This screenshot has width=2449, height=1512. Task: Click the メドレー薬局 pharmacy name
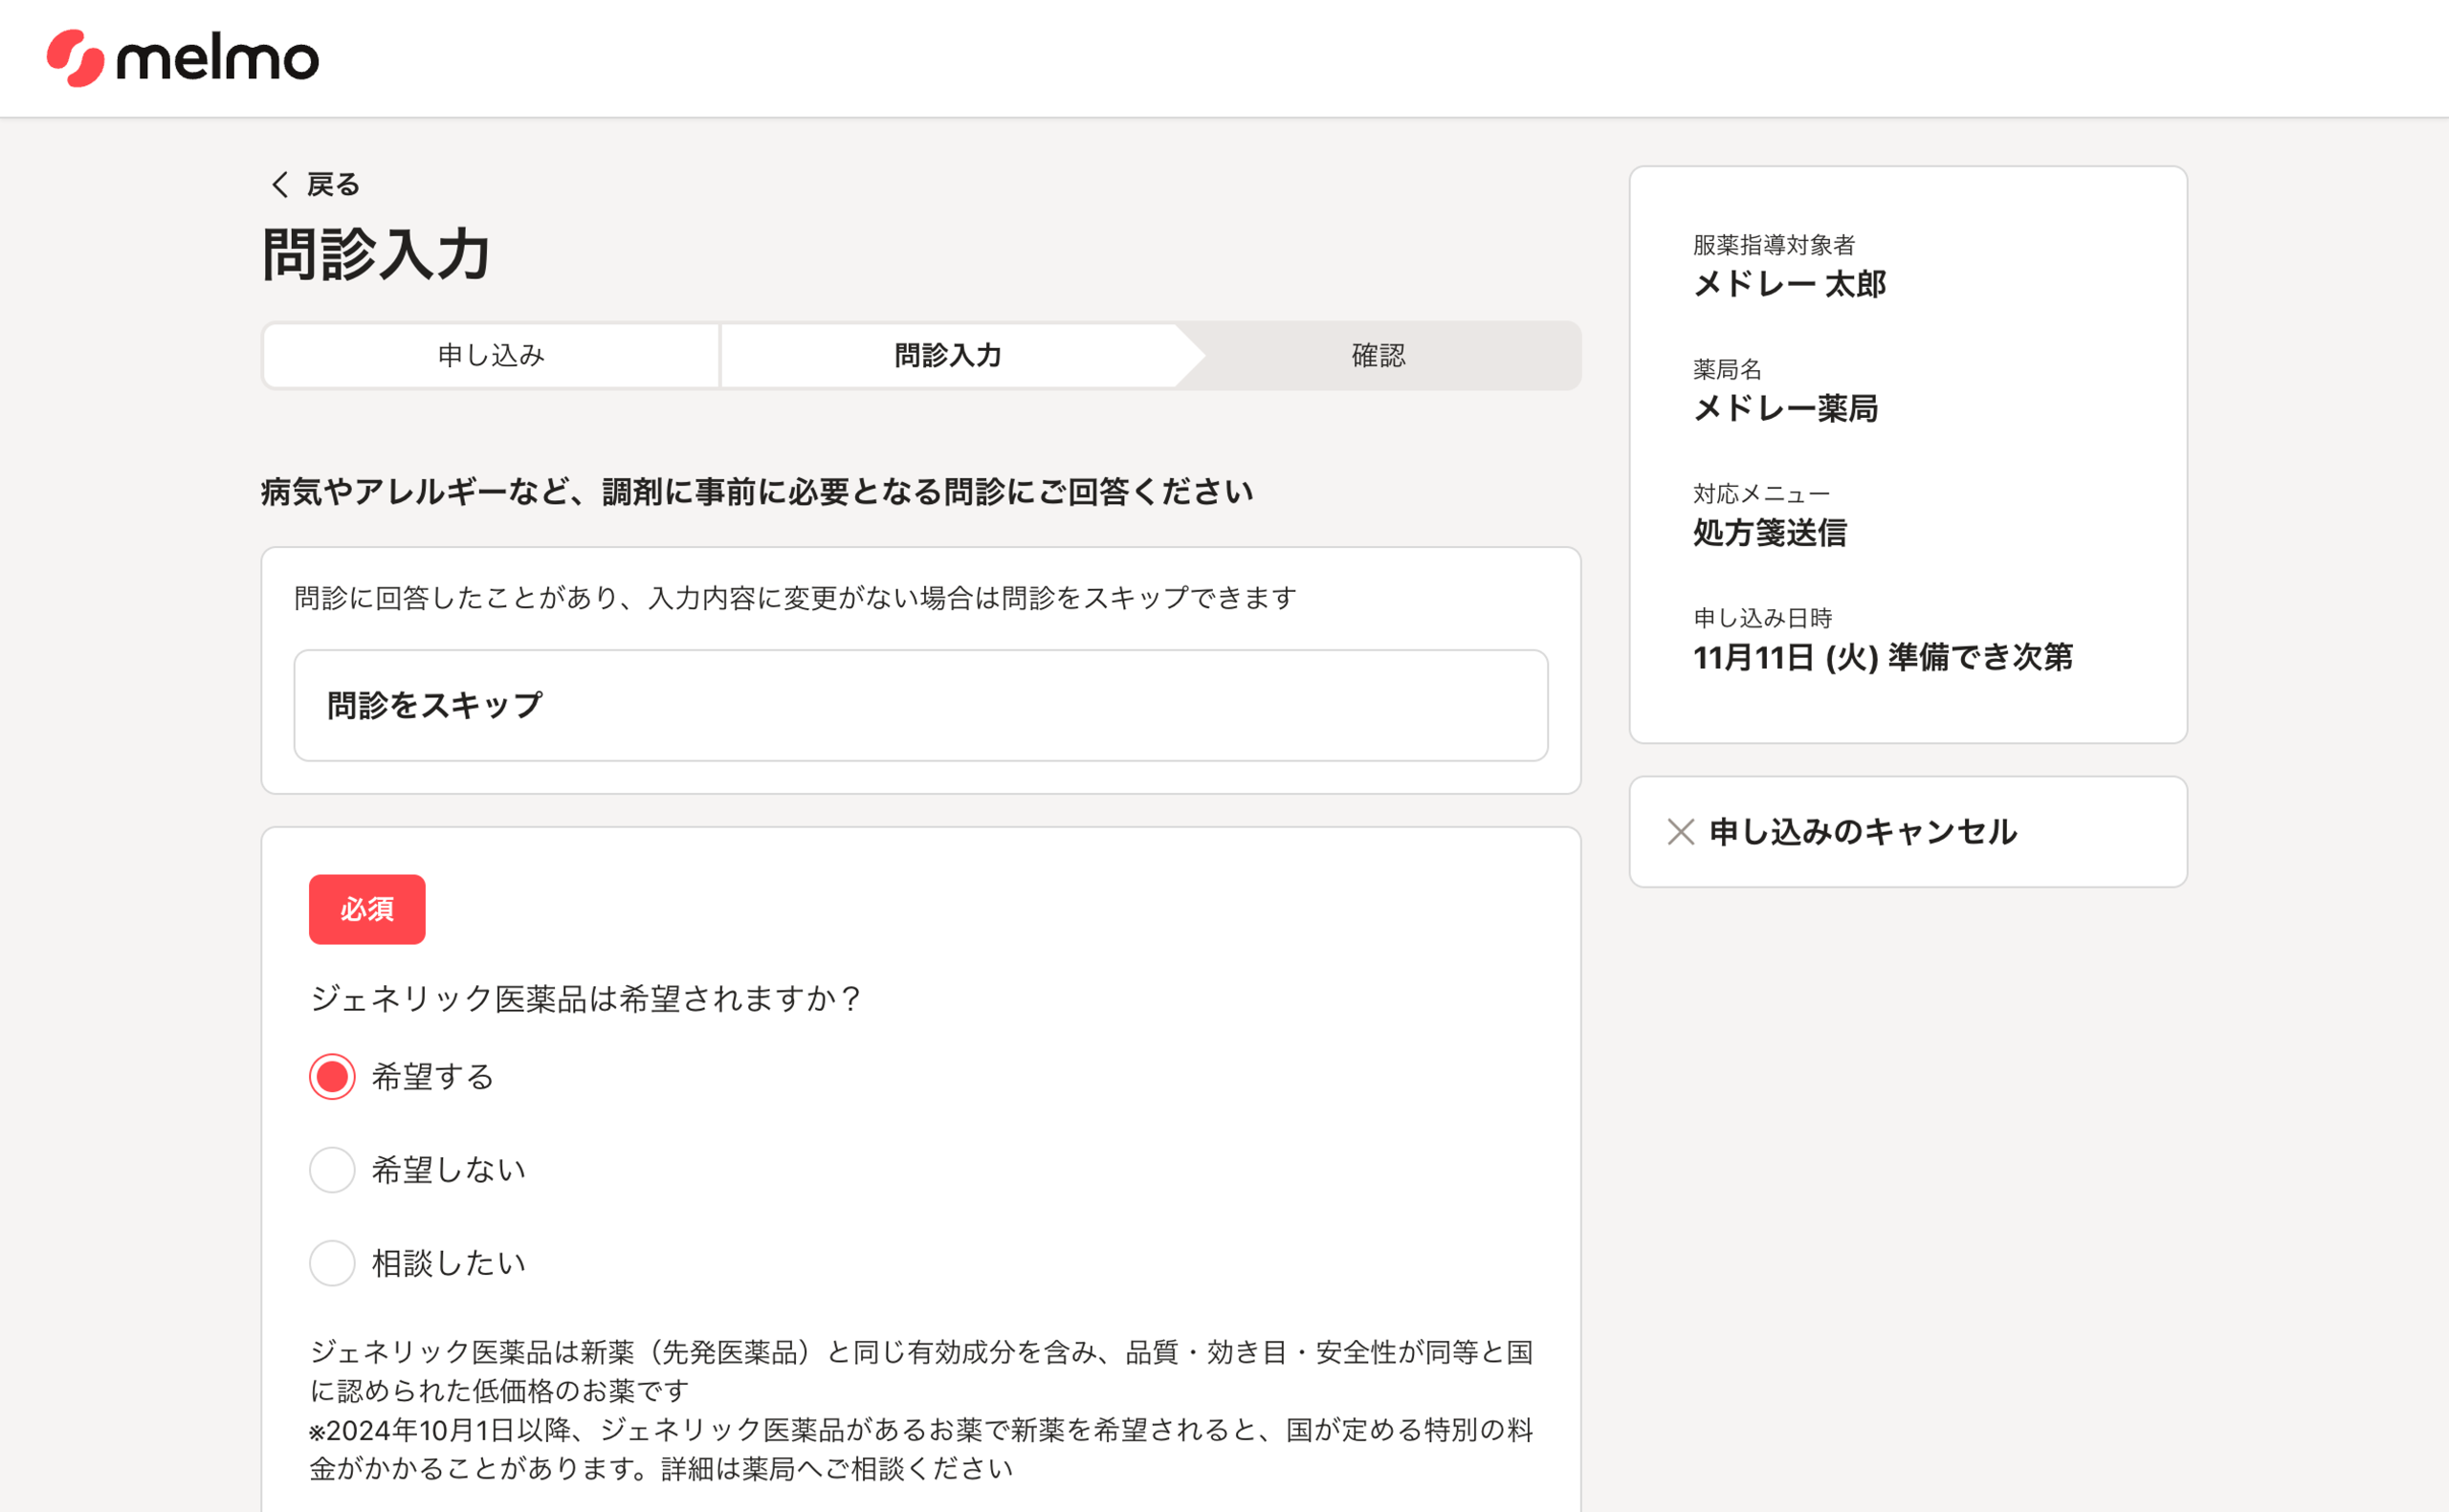[1785, 408]
